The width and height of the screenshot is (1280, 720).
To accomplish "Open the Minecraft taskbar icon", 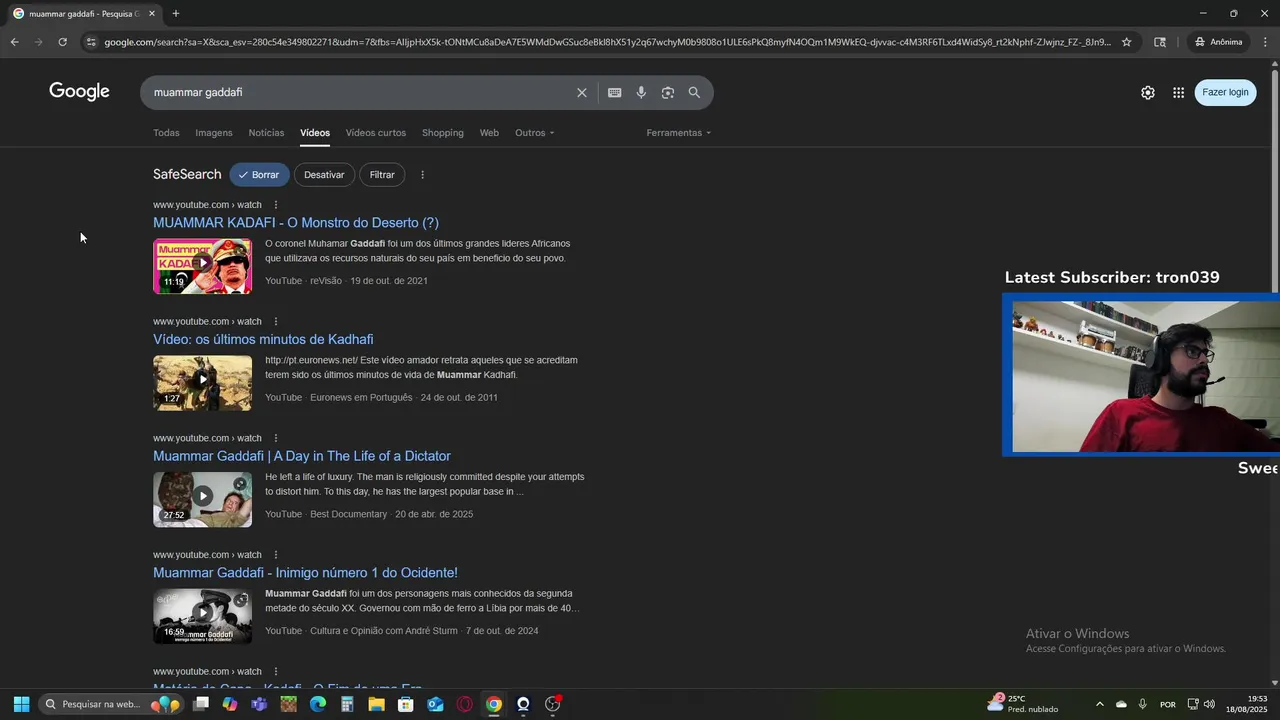I will (288, 704).
